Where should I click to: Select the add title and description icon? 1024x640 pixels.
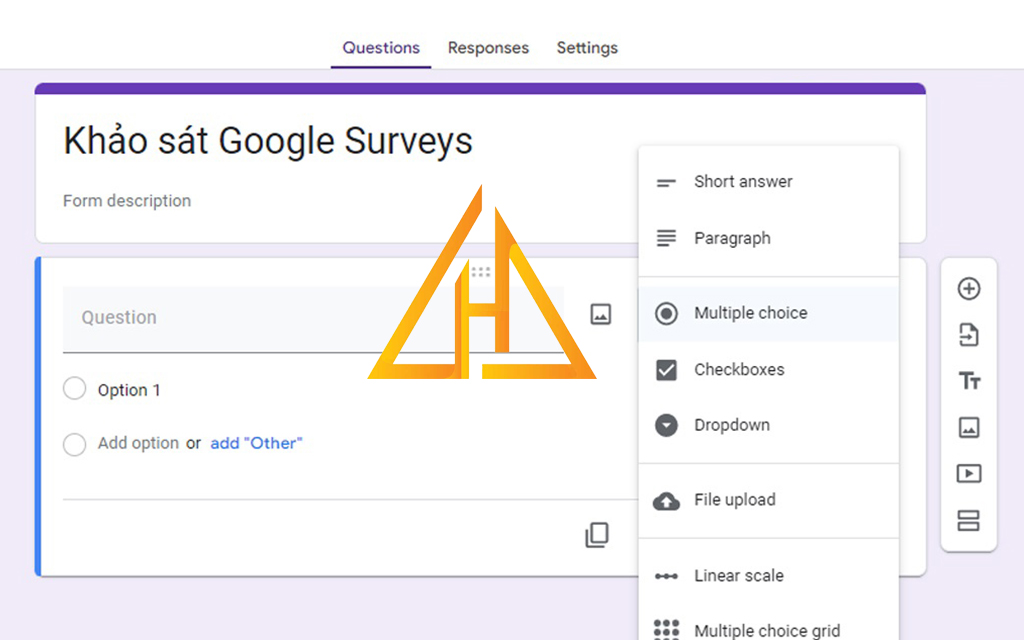[968, 381]
